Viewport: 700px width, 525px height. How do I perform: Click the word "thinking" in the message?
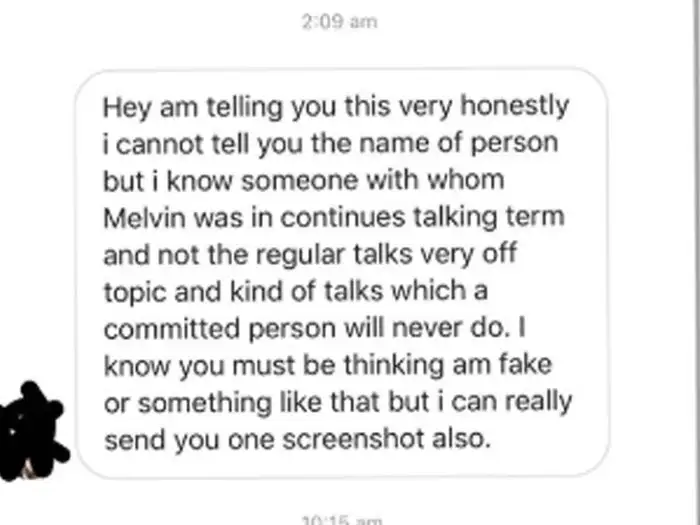pyautogui.click(x=394, y=366)
